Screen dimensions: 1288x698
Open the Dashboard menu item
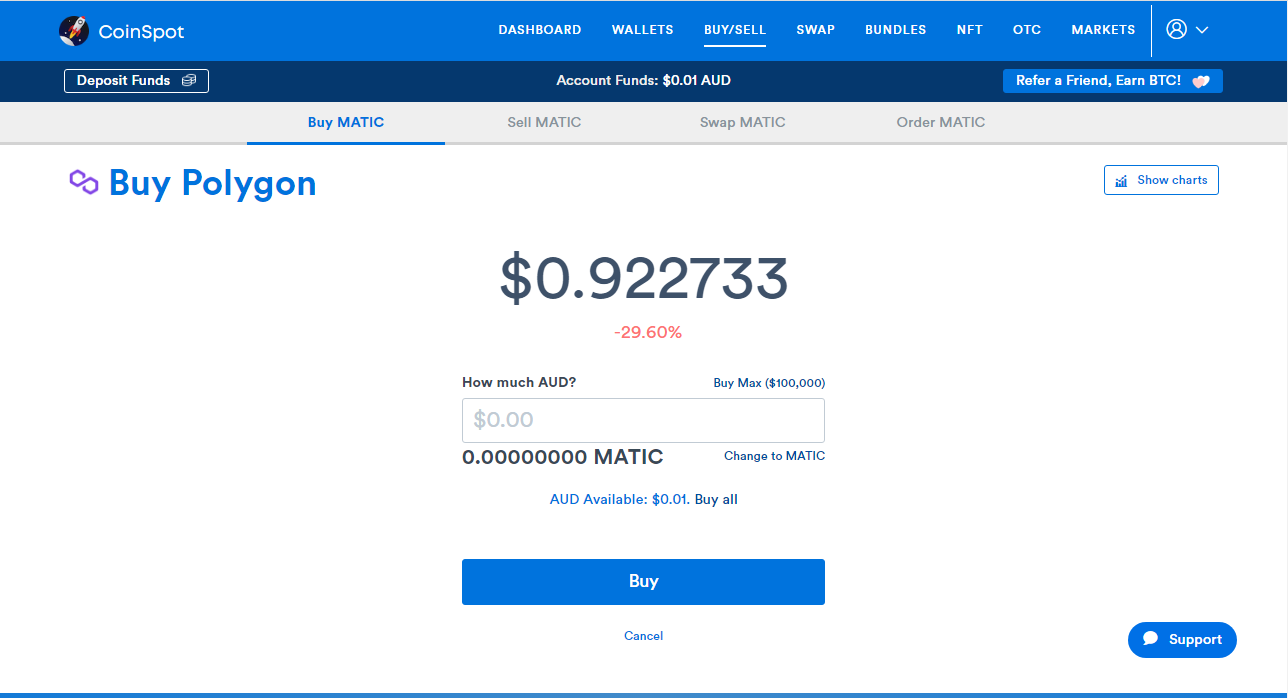point(540,30)
